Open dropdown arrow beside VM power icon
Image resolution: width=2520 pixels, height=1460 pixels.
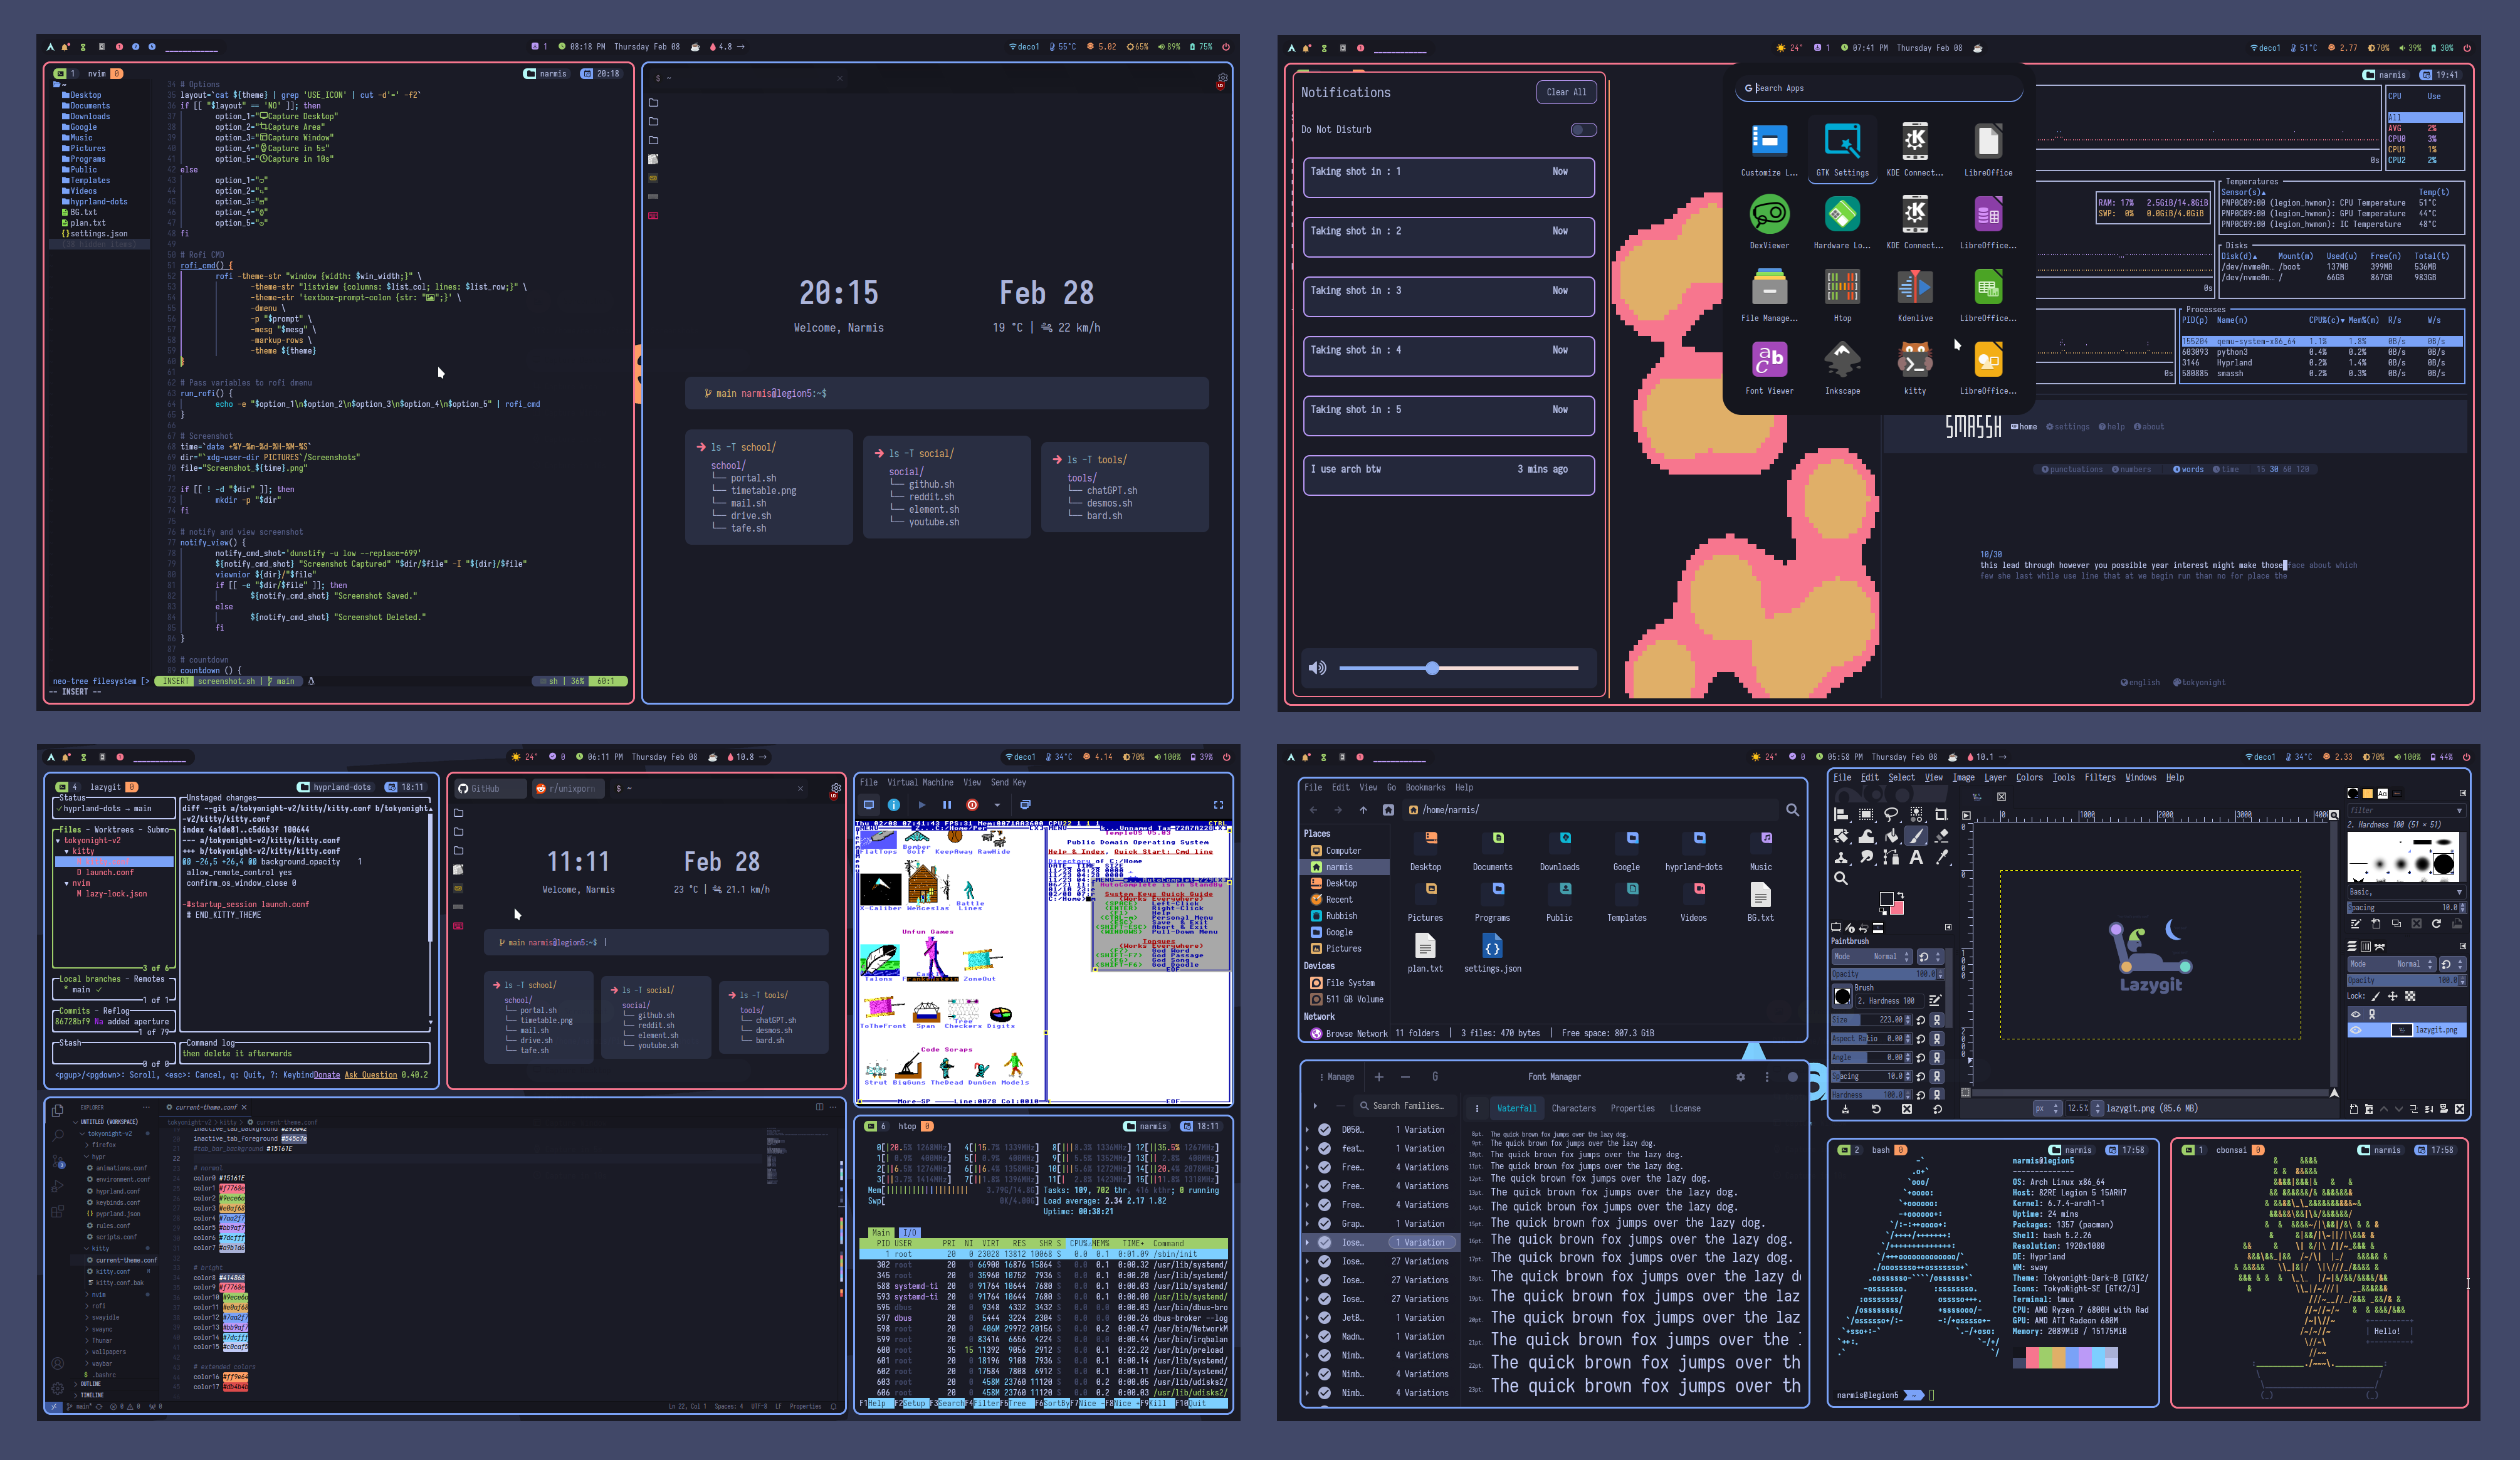click(997, 805)
